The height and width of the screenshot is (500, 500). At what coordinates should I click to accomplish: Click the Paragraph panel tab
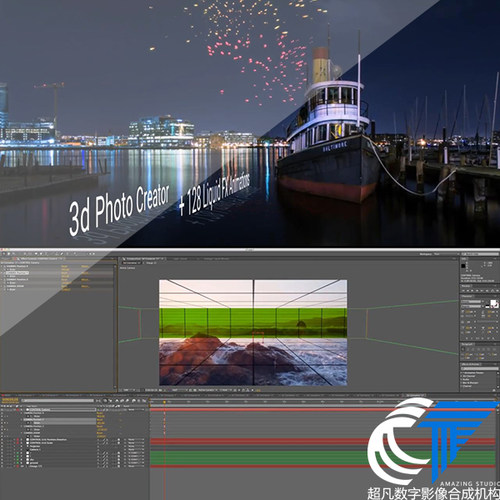(x=467, y=344)
